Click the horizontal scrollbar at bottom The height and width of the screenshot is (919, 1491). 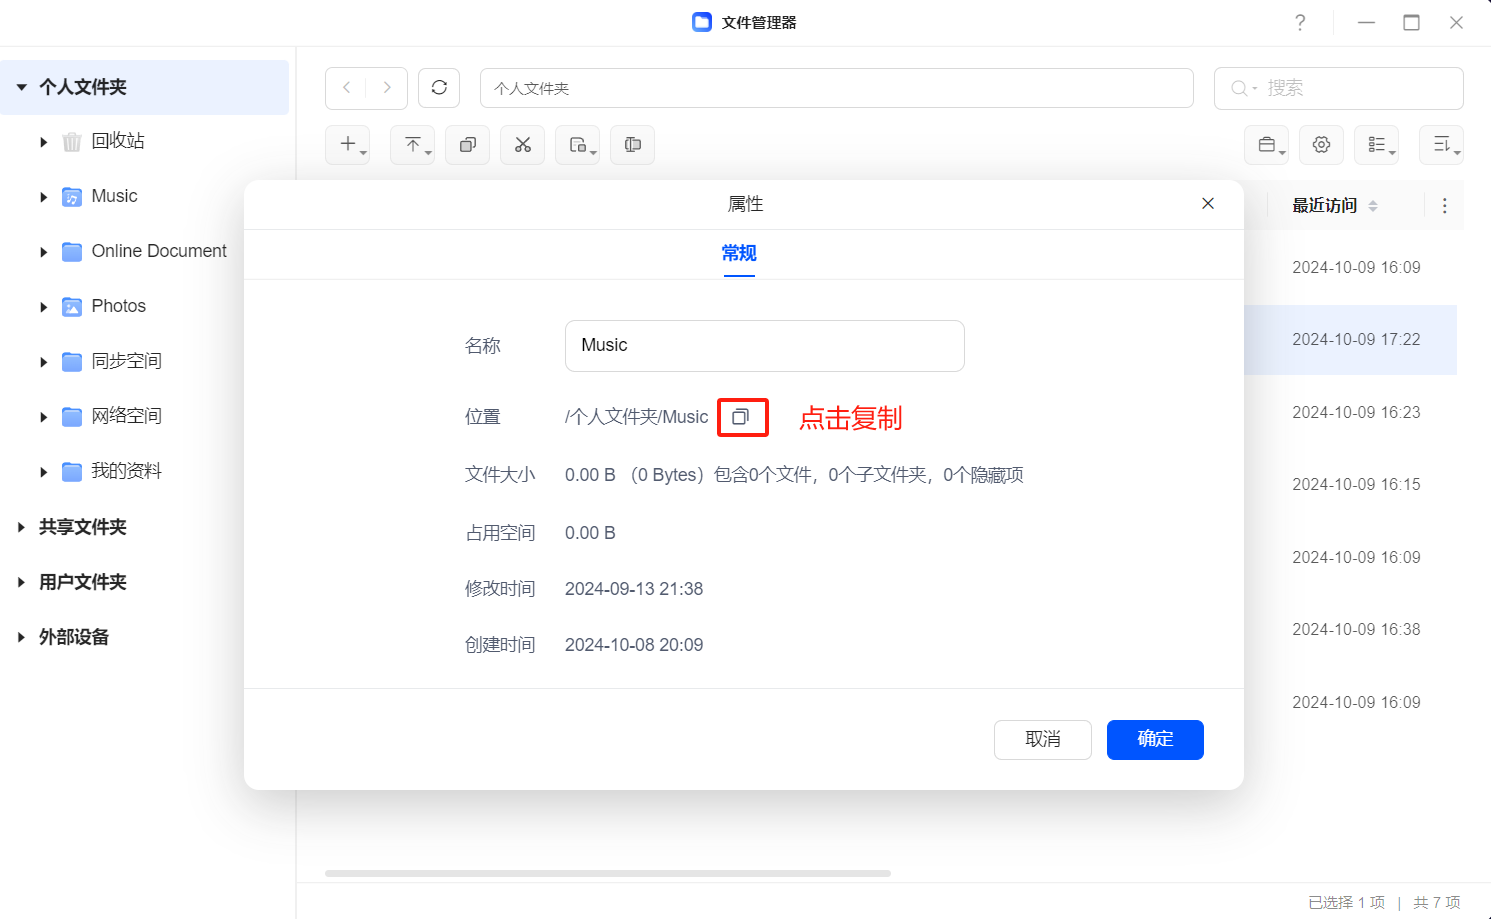(607, 873)
